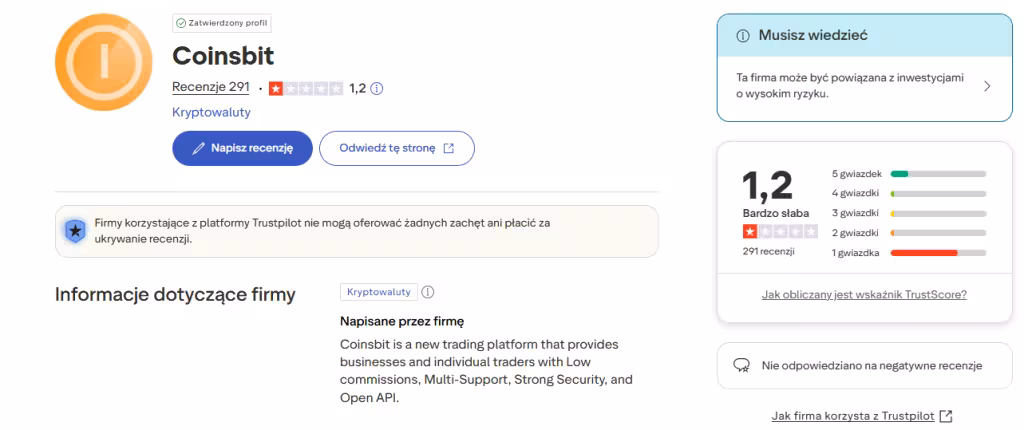Open the Recenzje 291 link
The image size is (1024, 430).
[x=210, y=87]
